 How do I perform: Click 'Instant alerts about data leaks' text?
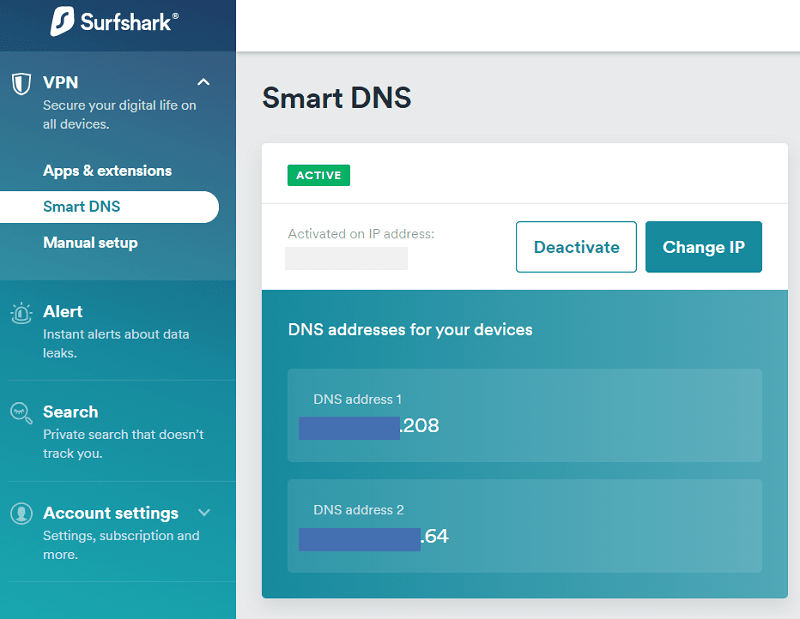[x=116, y=343]
